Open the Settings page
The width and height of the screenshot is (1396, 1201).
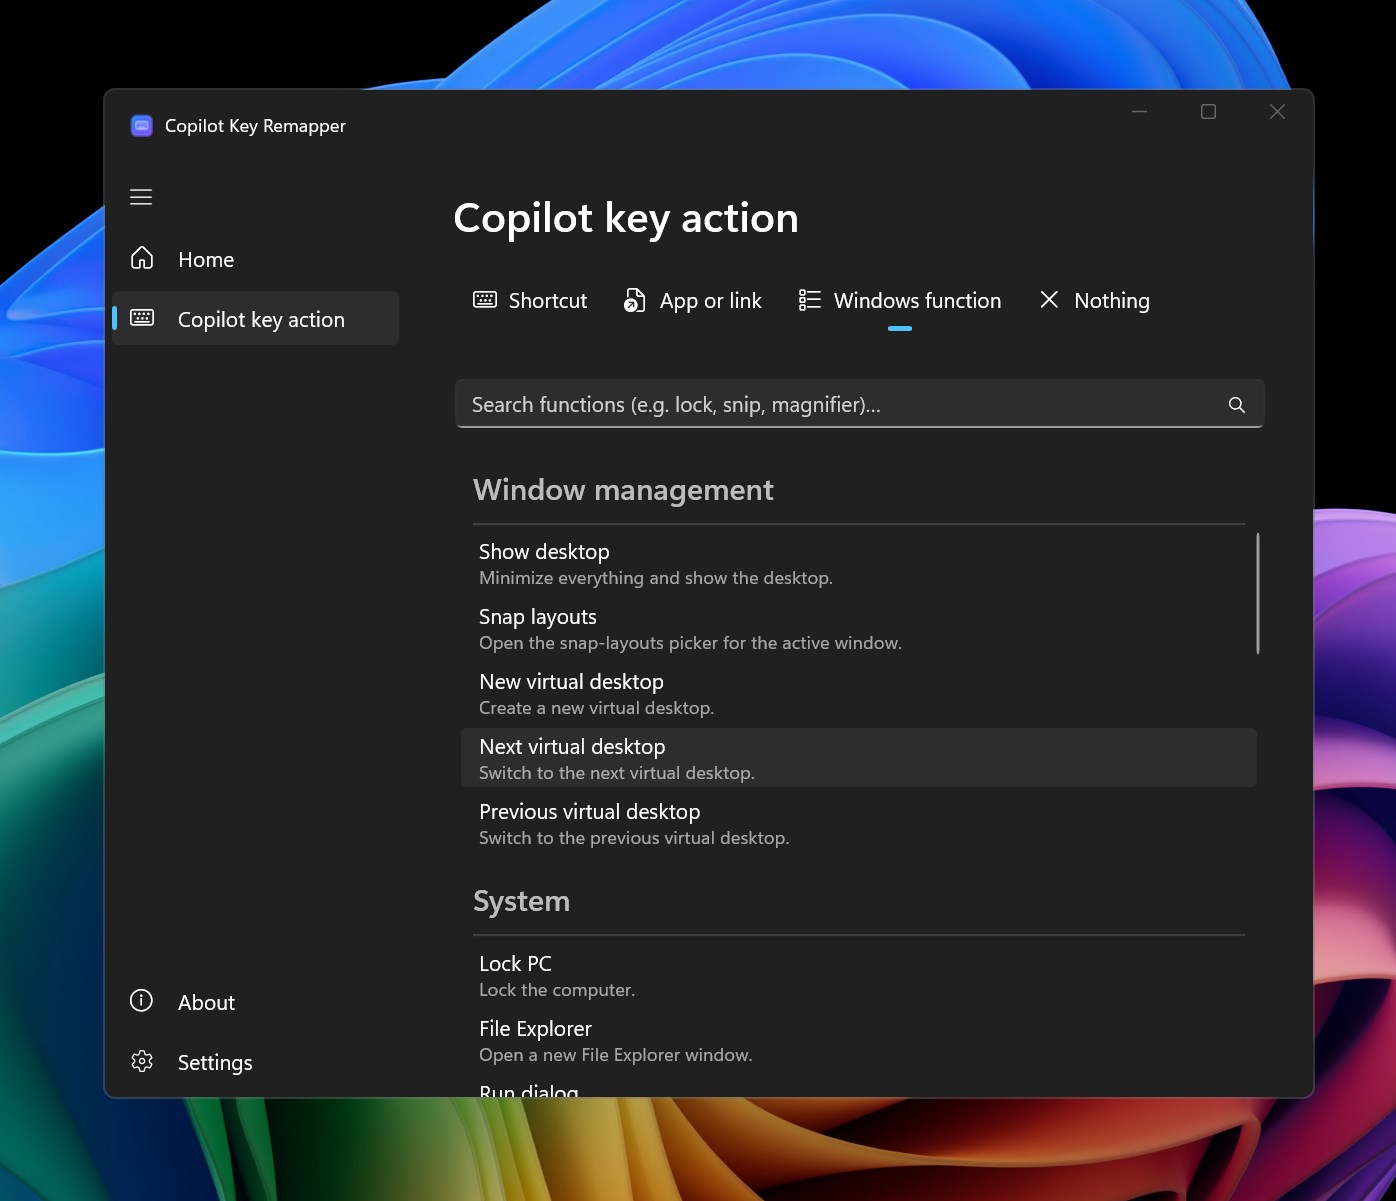click(x=256, y=1062)
